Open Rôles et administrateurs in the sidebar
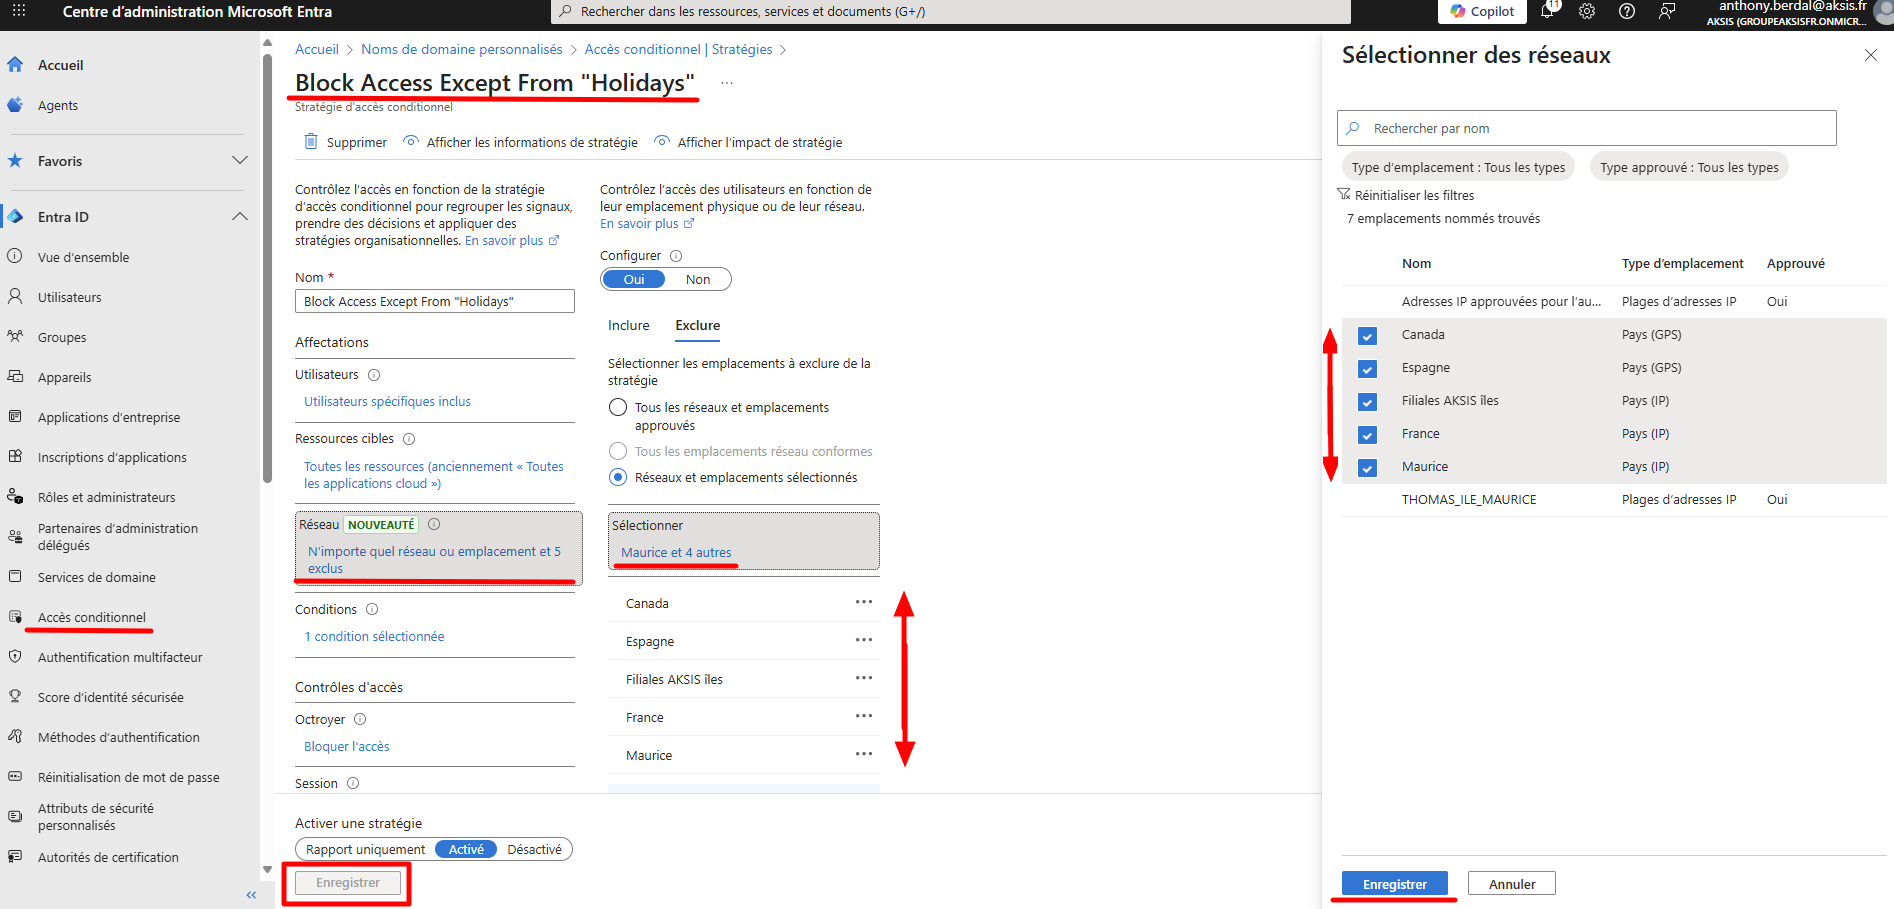Image resolution: width=1894 pixels, height=909 pixels. [x=106, y=497]
